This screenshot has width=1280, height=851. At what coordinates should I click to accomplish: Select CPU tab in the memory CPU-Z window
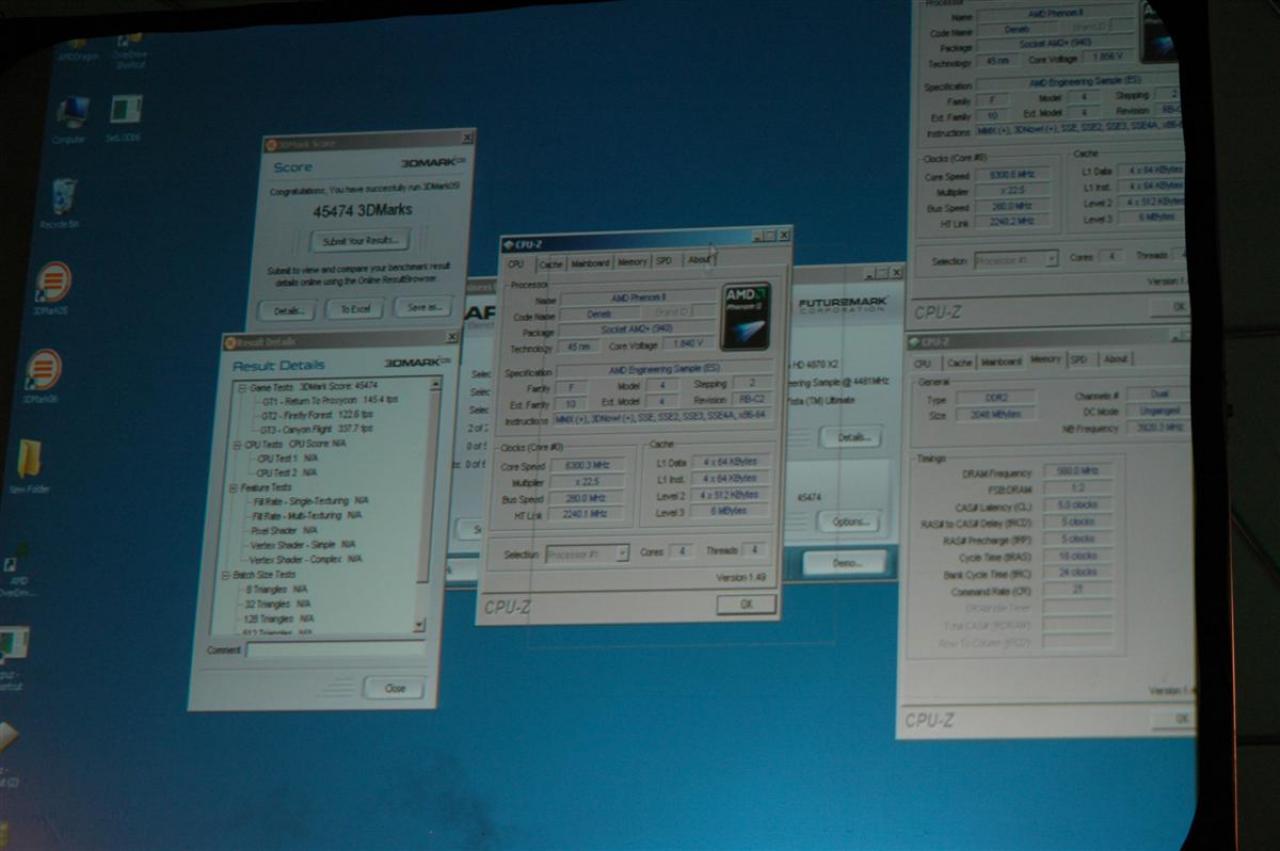[922, 363]
